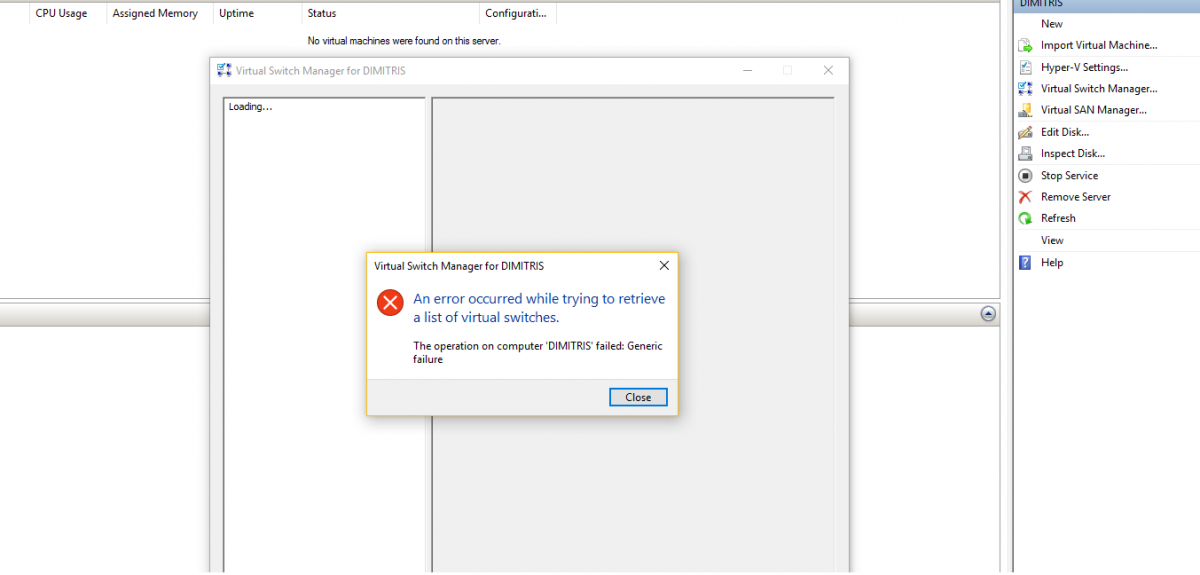Select Stop Service action
The height and width of the screenshot is (575, 1200).
tap(1069, 175)
